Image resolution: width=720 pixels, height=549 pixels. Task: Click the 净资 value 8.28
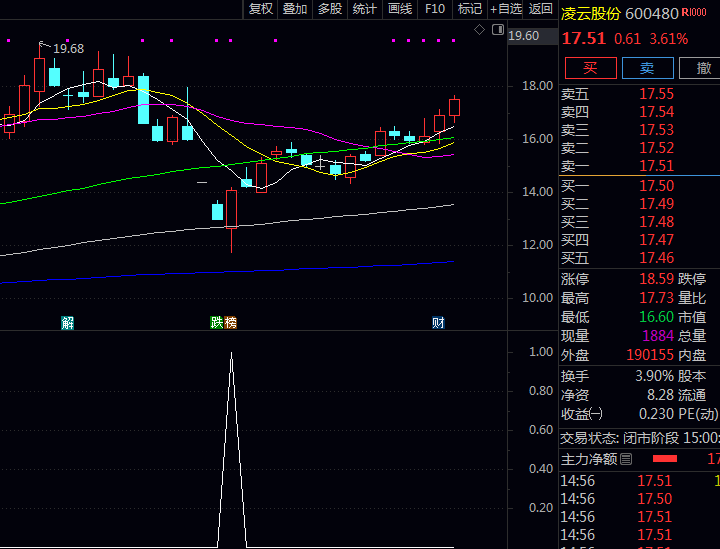(x=660, y=395)
